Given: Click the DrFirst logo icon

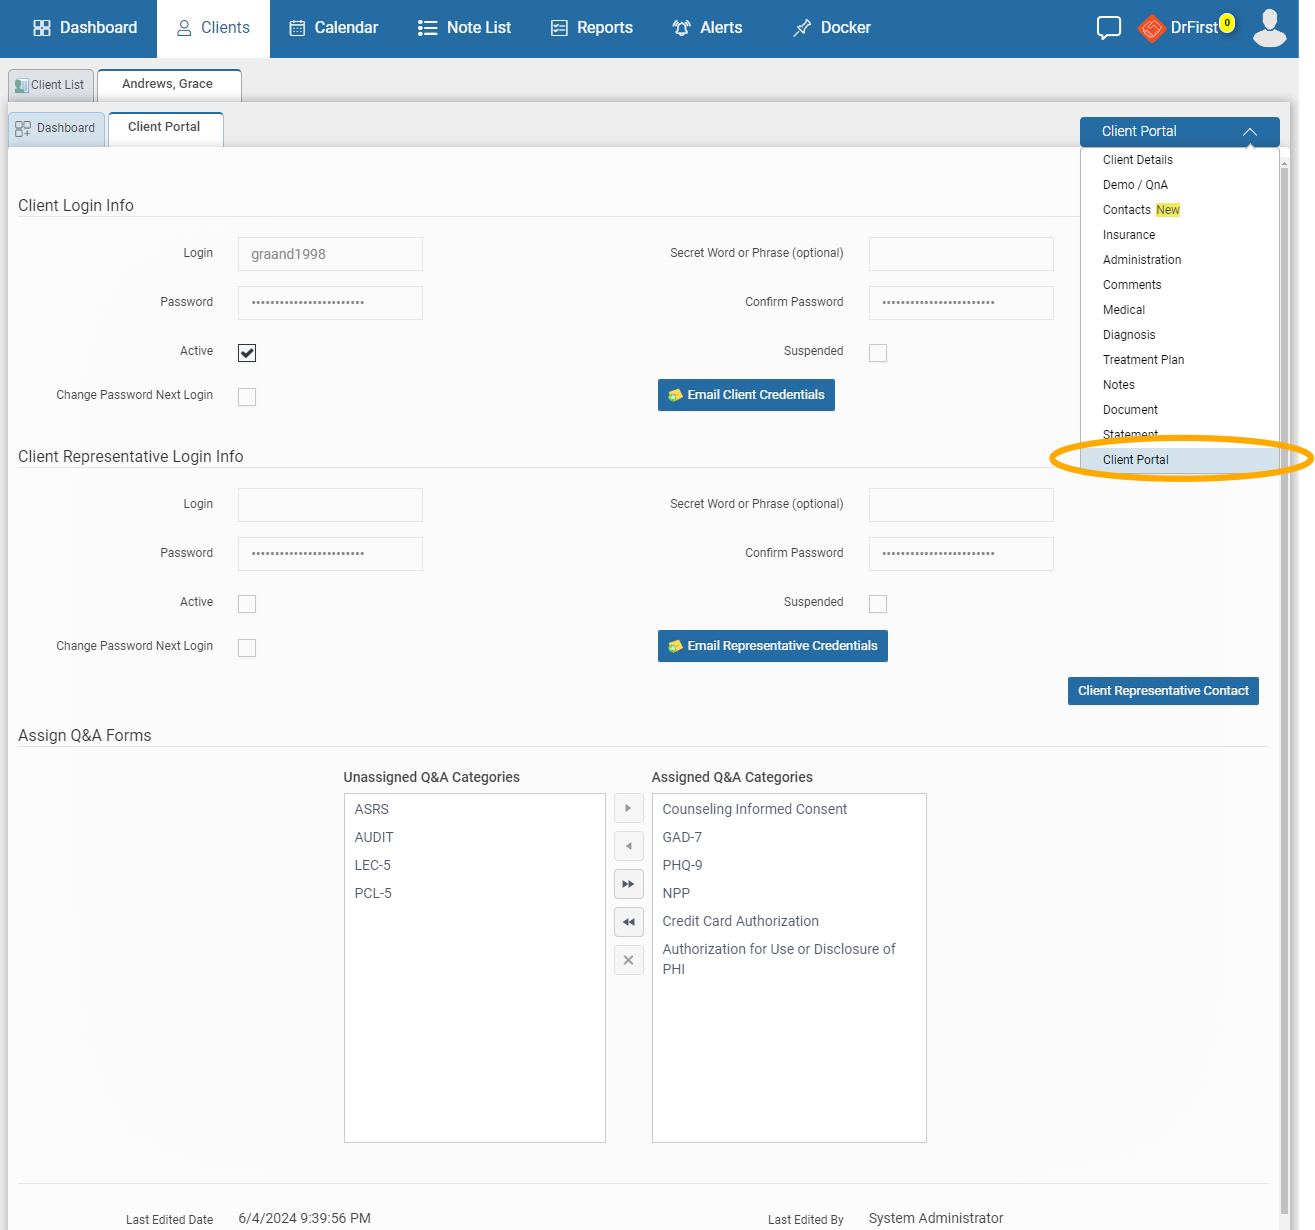Looking at the screenshot, I should pyautogui.click(x=1152, y=28).
